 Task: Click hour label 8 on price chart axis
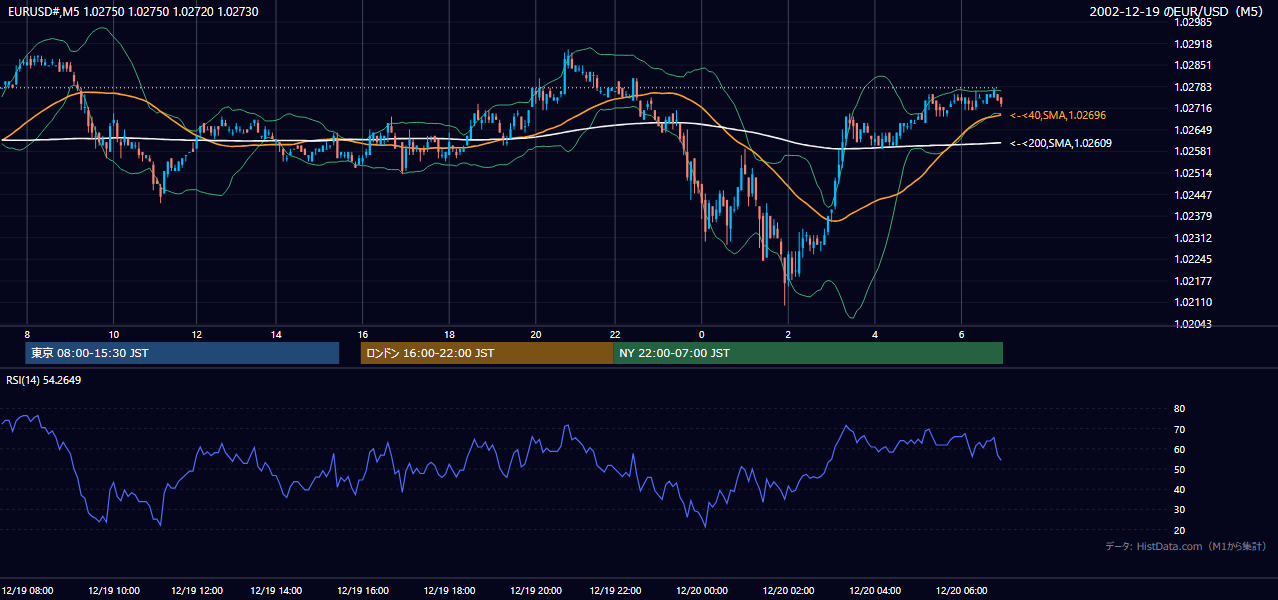28,334
